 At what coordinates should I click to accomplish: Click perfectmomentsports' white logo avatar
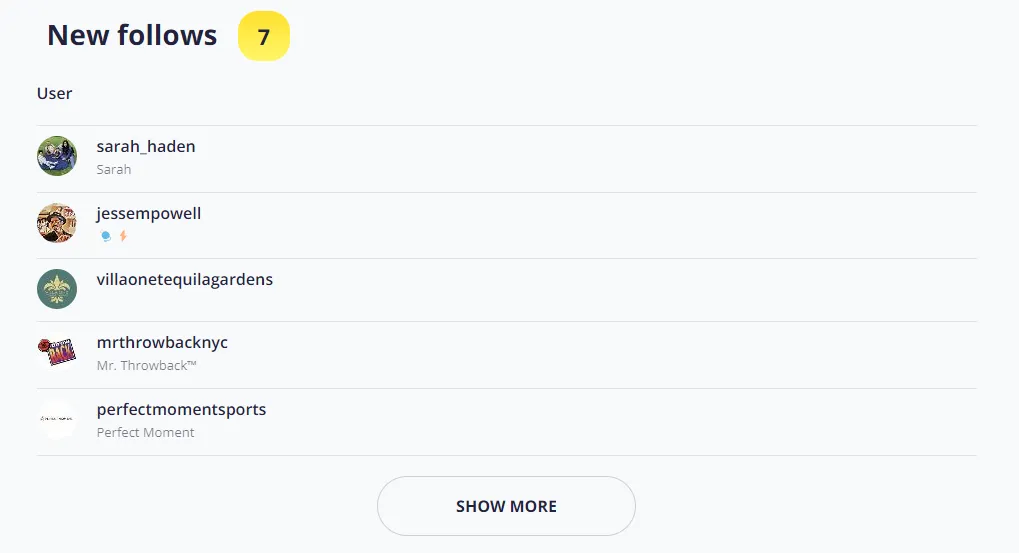pyautogui.click(x=57, y=419)
